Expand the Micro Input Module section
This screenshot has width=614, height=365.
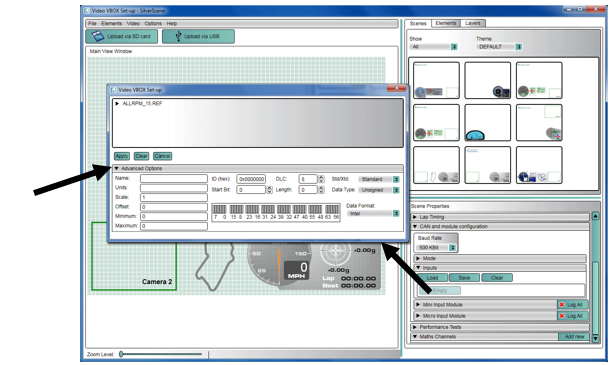(418, 316)
